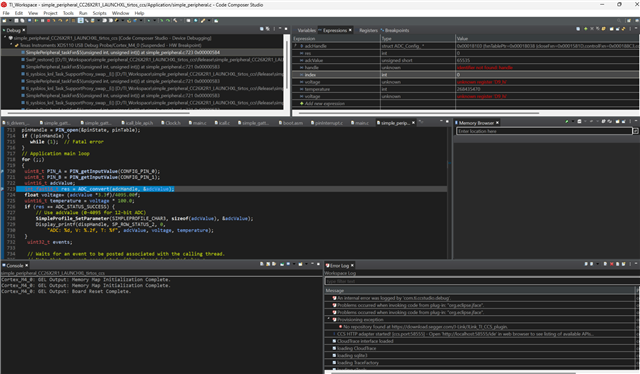Close the Error Log tab
This screenshot has width=640, height=374.
352,265
